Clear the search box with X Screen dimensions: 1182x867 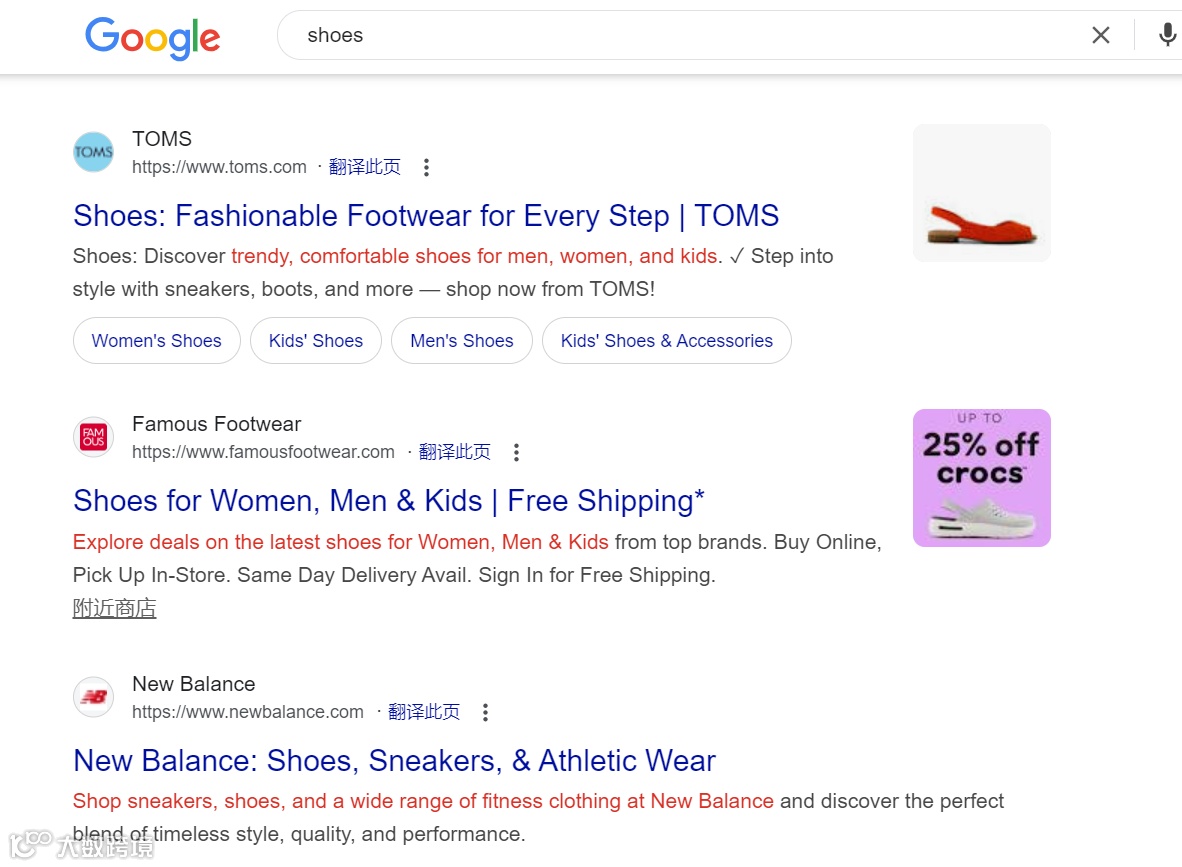point(1100,36)
